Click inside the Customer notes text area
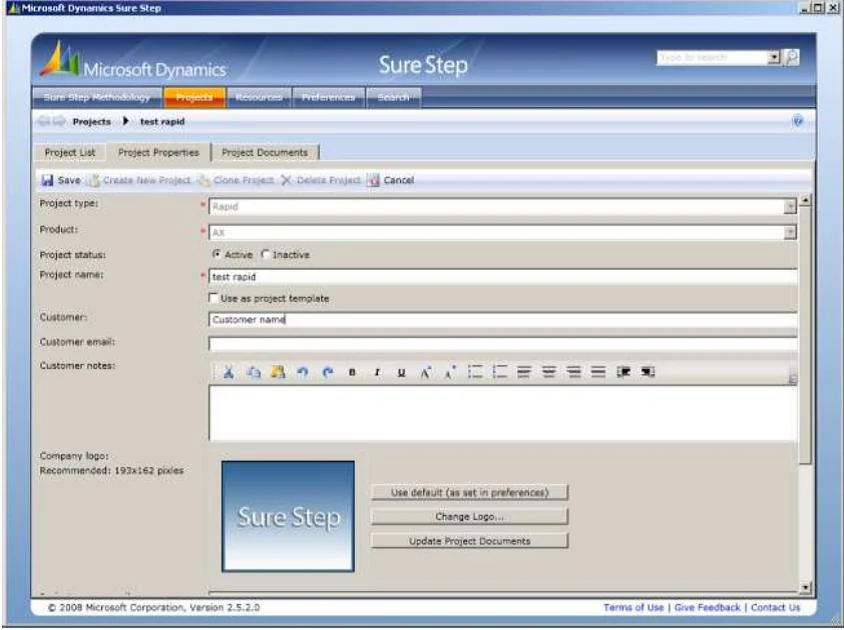 point(503,414)
